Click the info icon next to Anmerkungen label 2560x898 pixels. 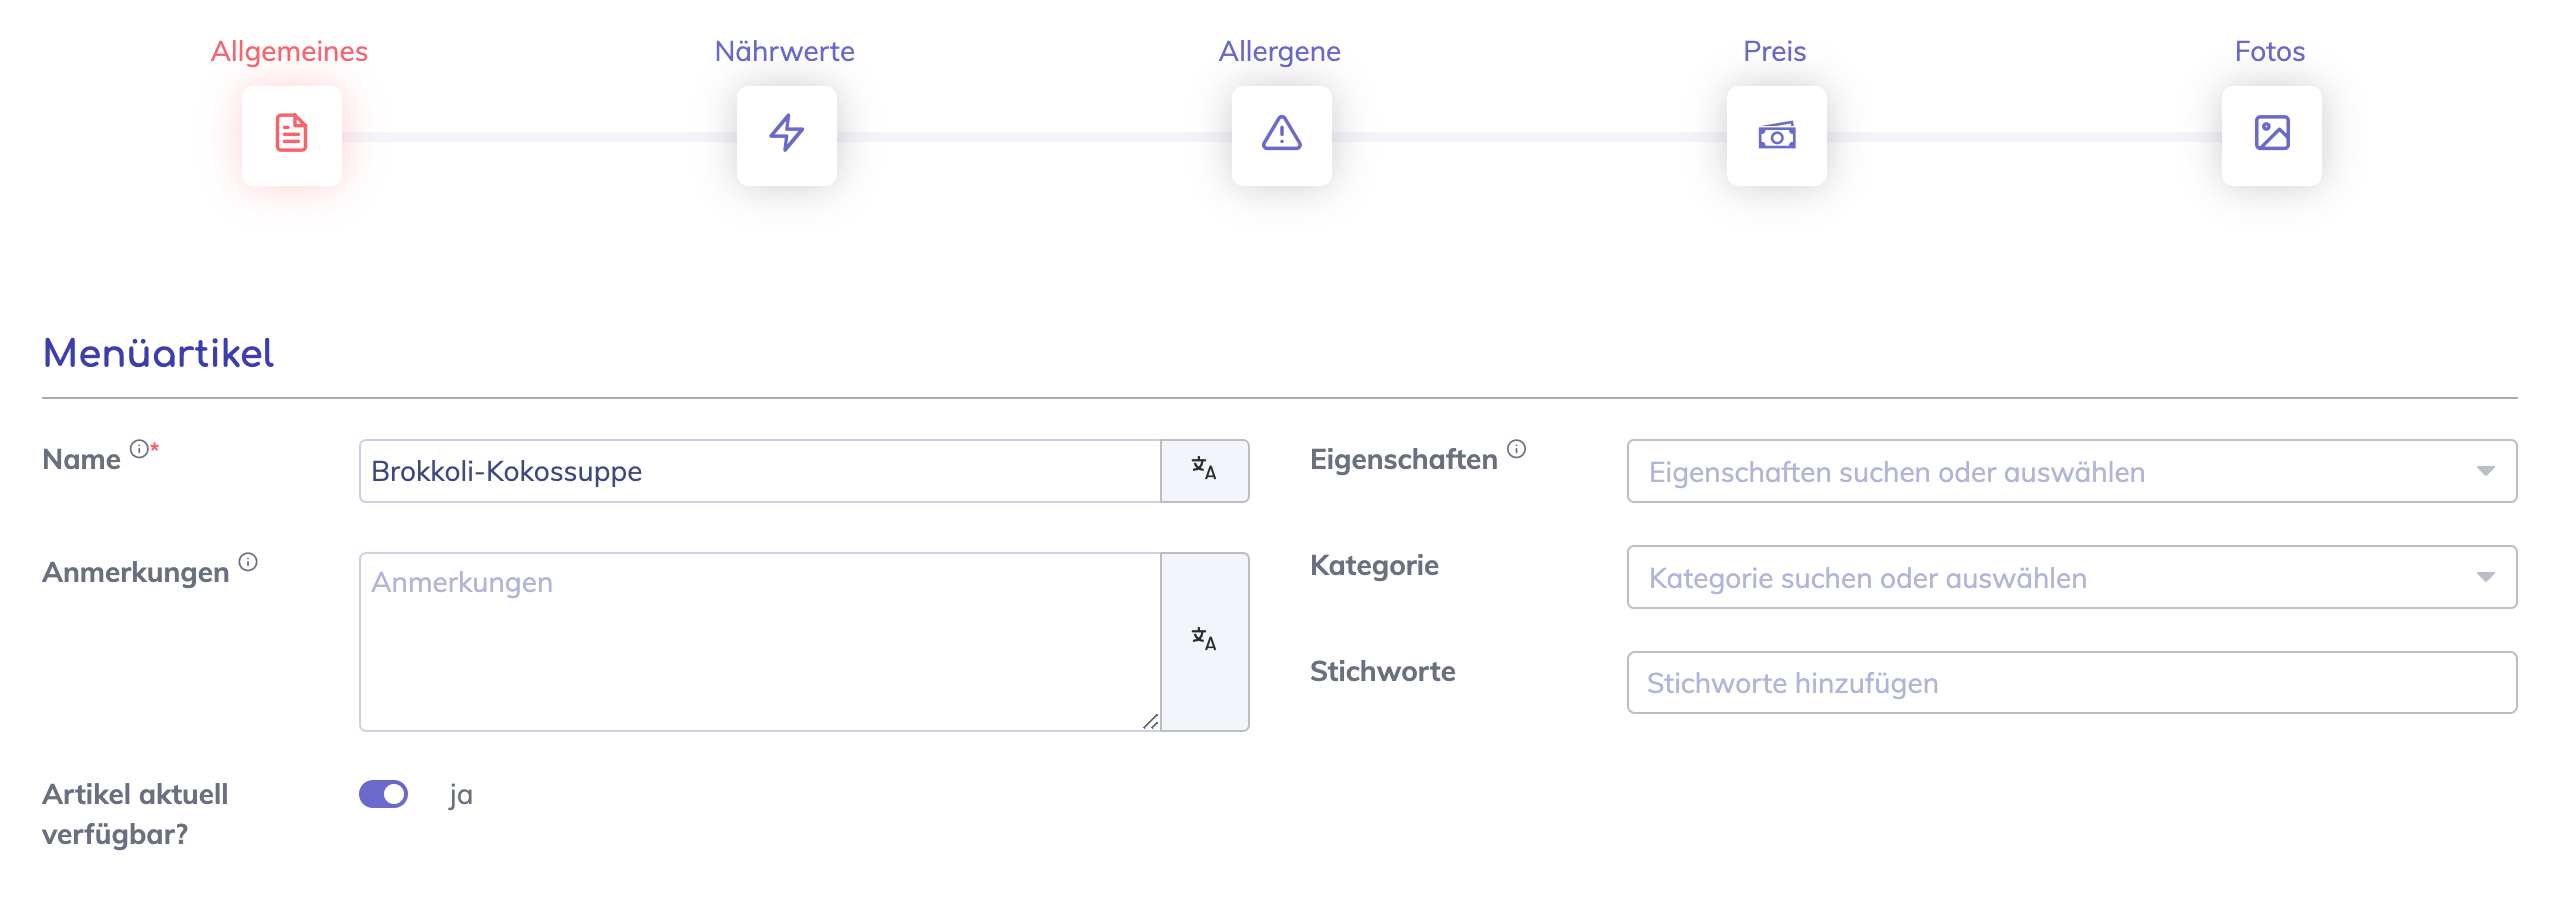(248, 562)
